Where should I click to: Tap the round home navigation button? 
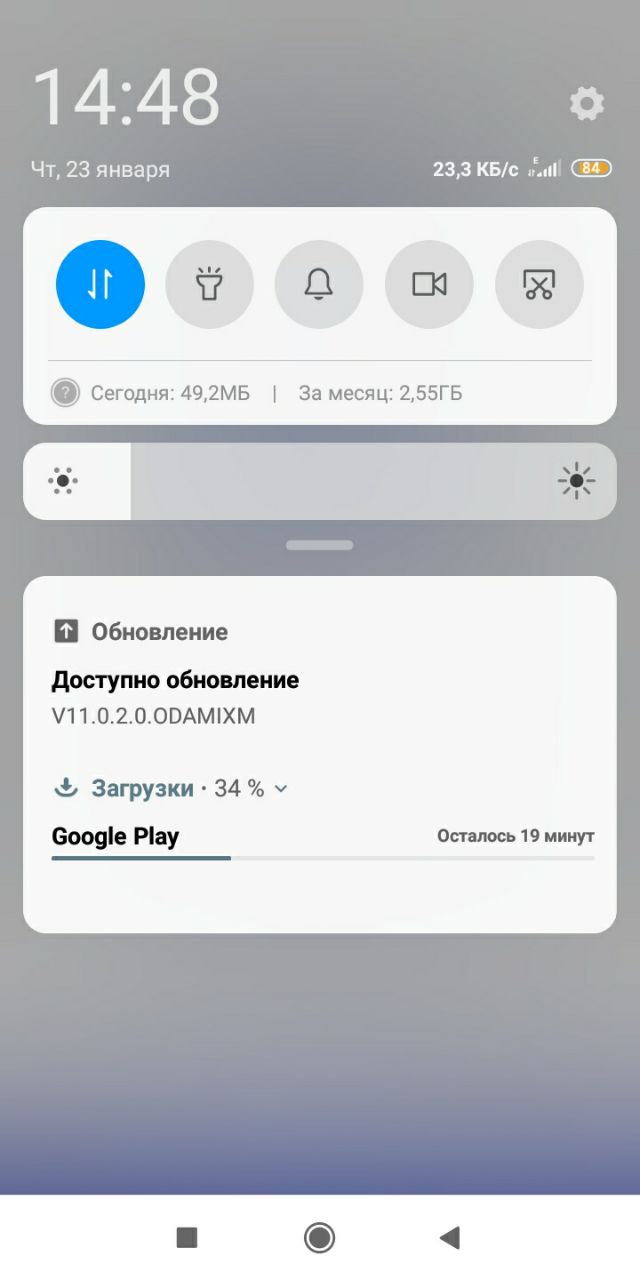pyautogui.click(x=319, y=1238)
